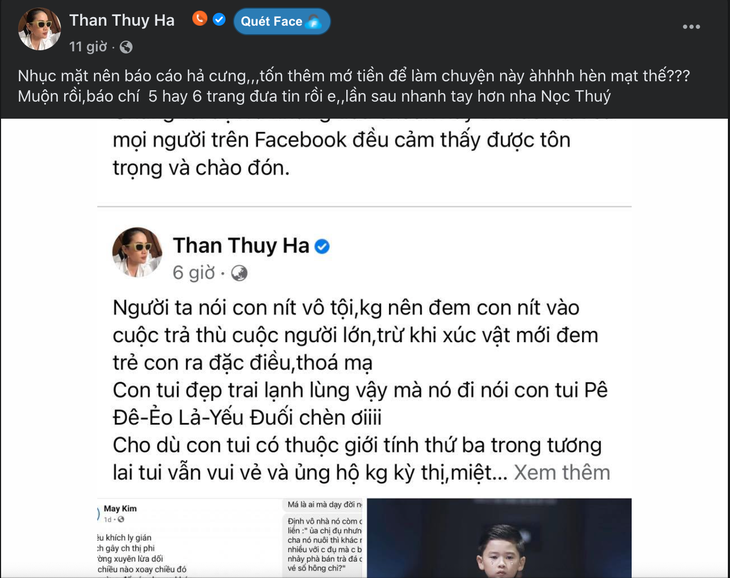Click Than Thuy Ha name in shared post
This screenshot has height=578, width=730.
tap(241, 246)
